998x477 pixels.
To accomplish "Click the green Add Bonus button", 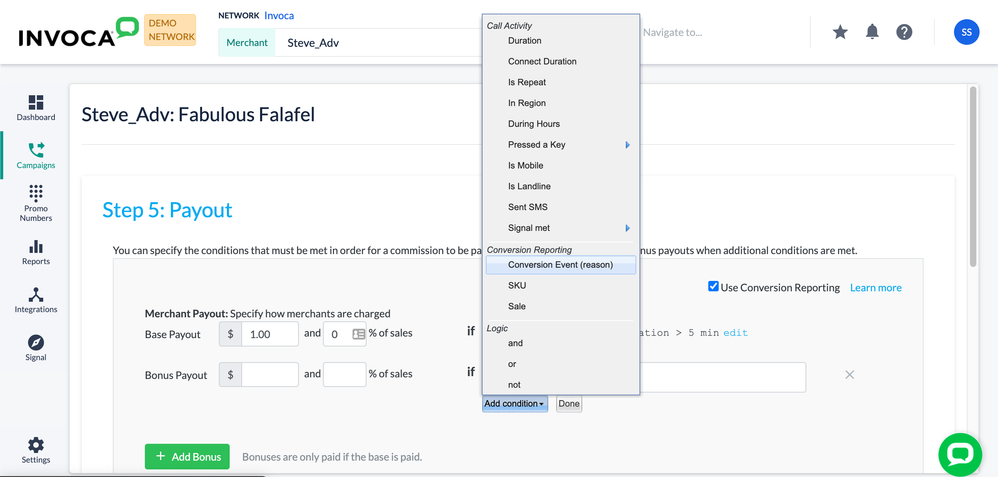I will 187,457.
